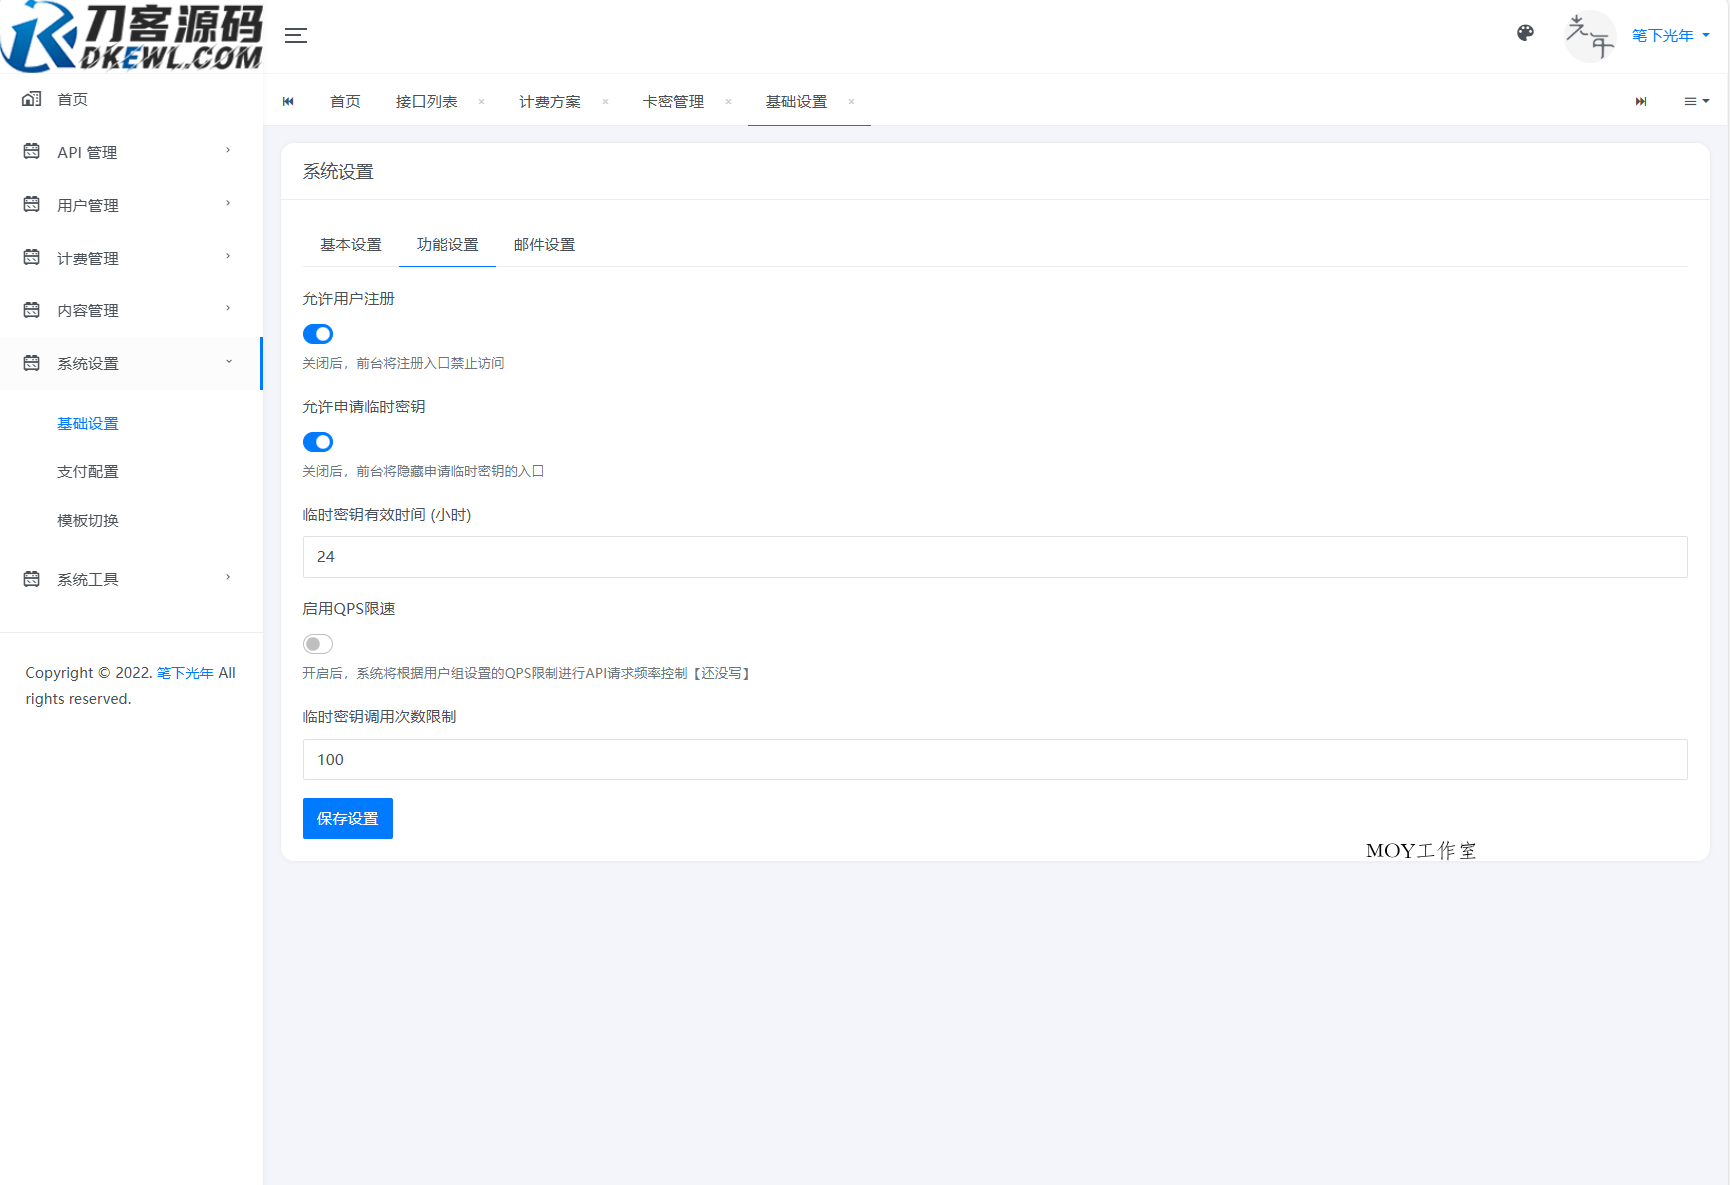Click the temporary key validity hours input field
Screen dimensions: 1730x1185
(994, 557)
